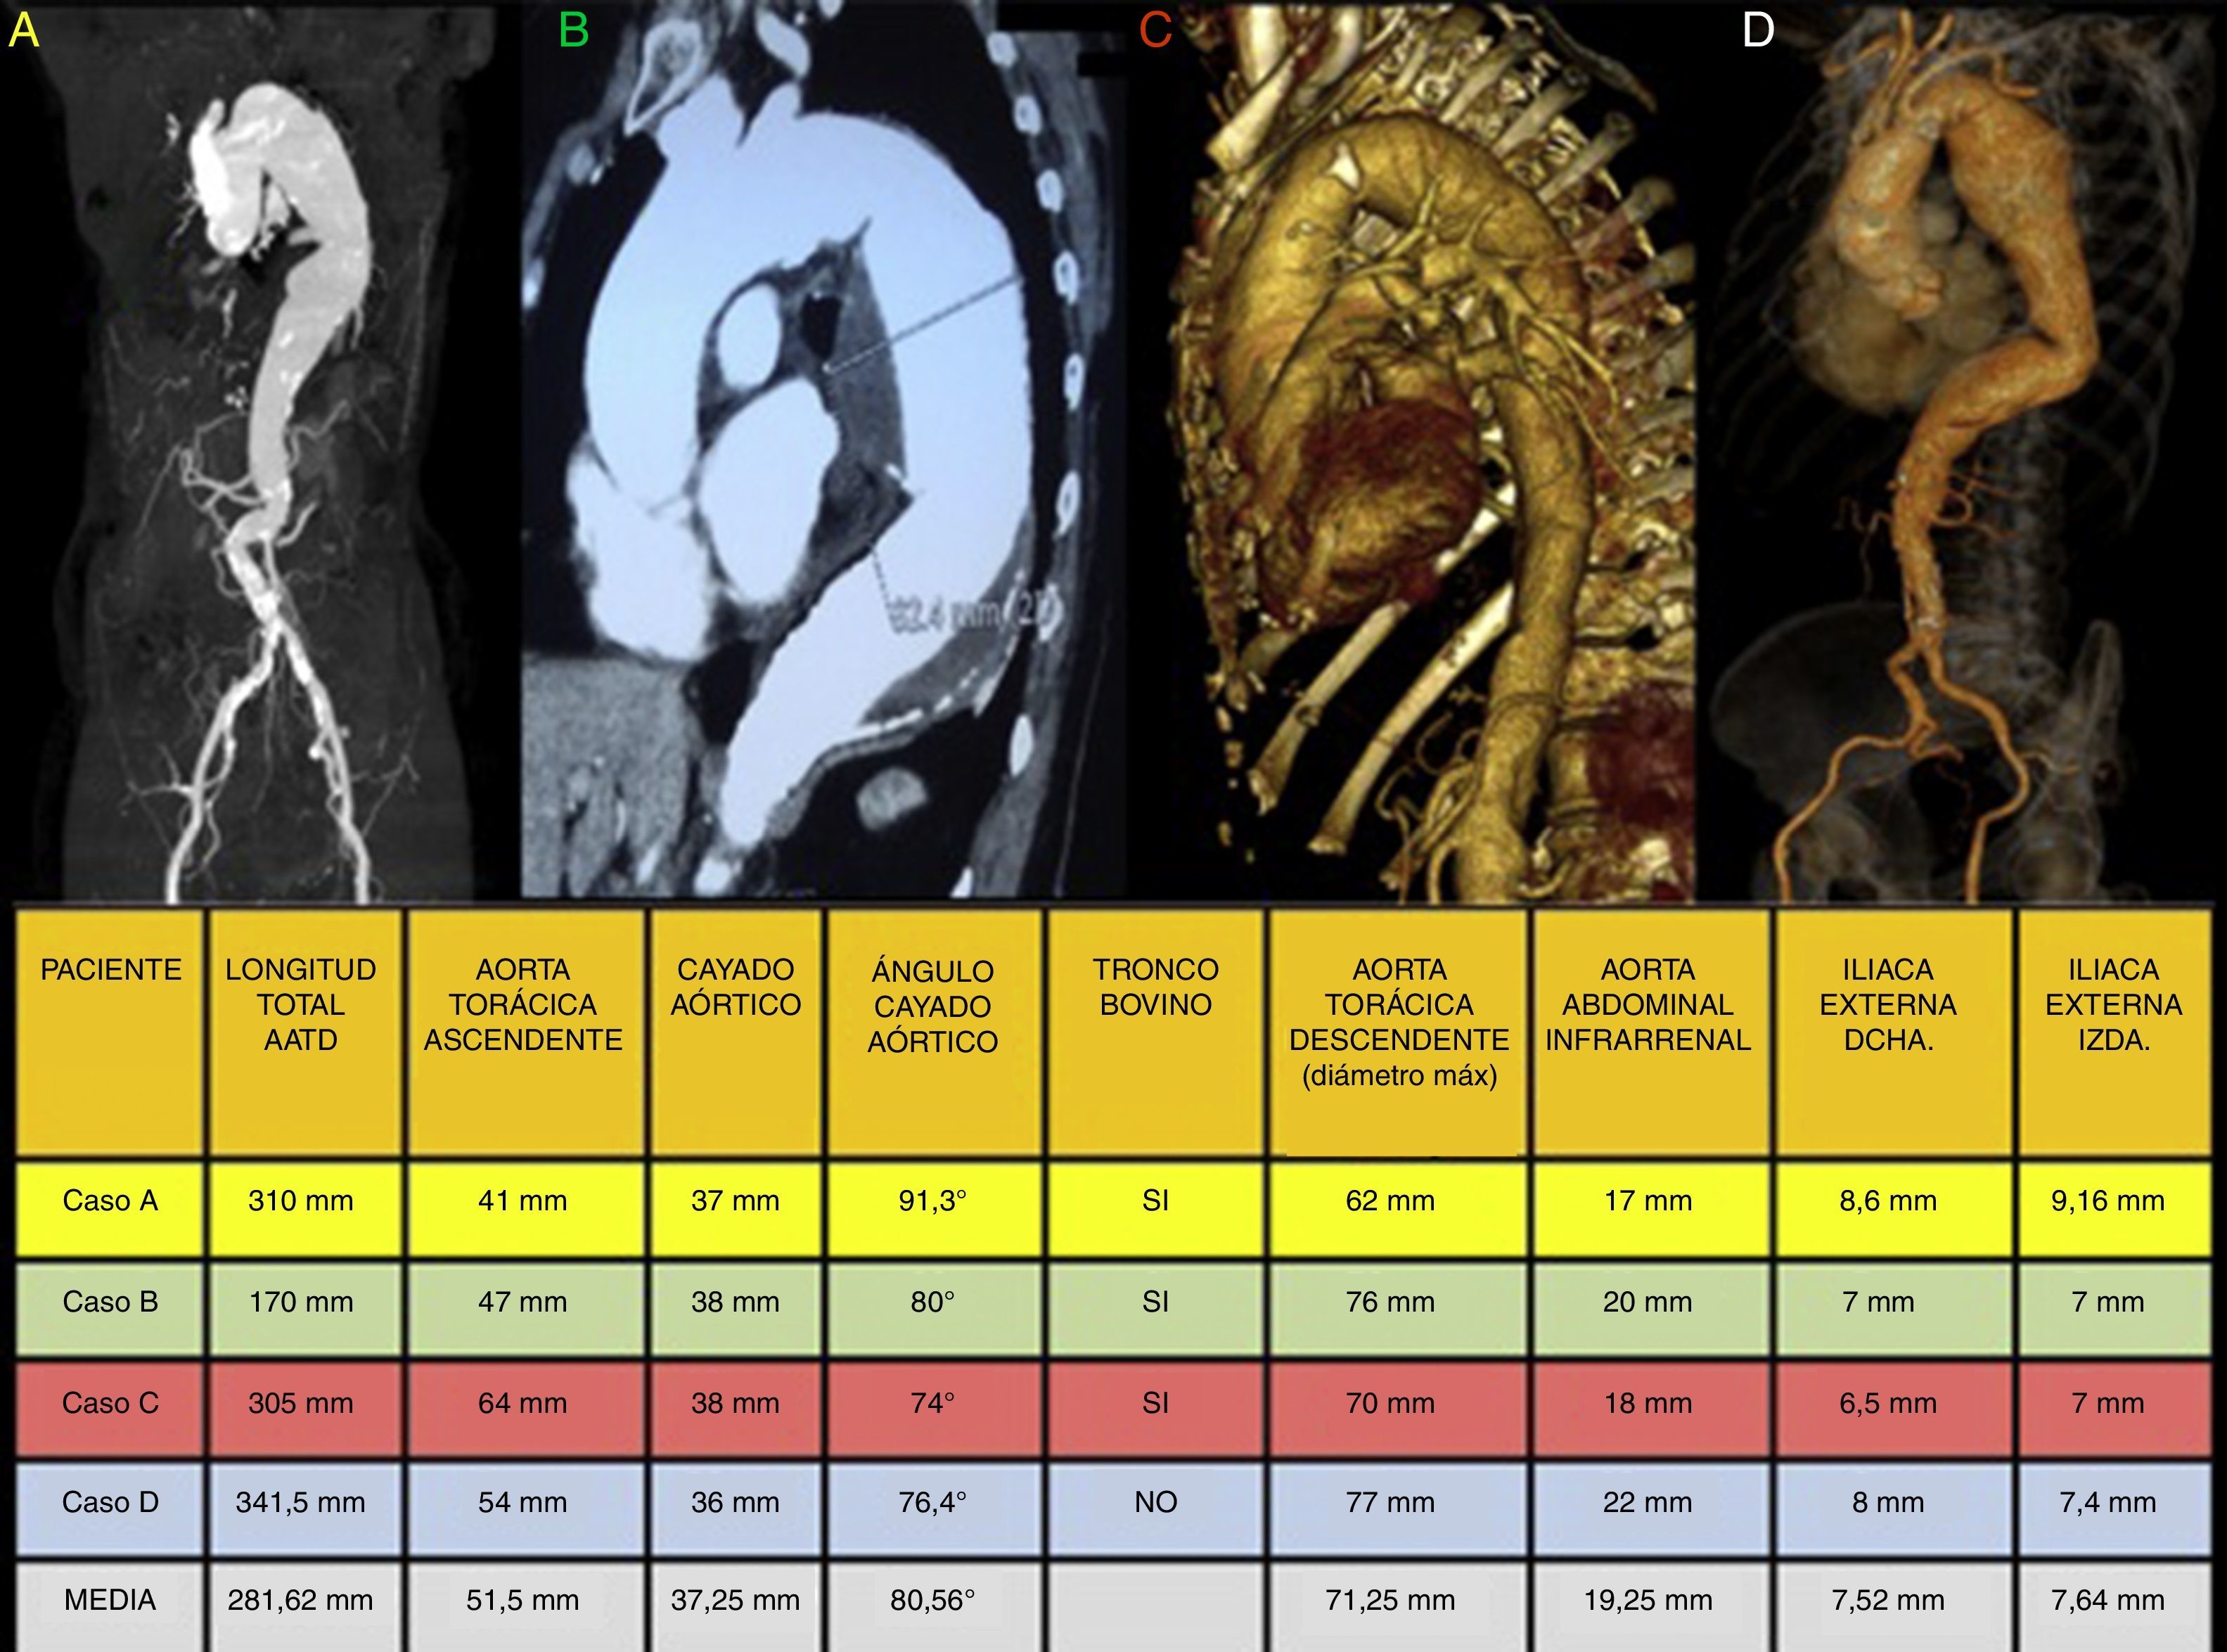Click the white letter D panel label
Image resolution: width=2227 pixels, height=1652 pixels.
(1757, 31)
